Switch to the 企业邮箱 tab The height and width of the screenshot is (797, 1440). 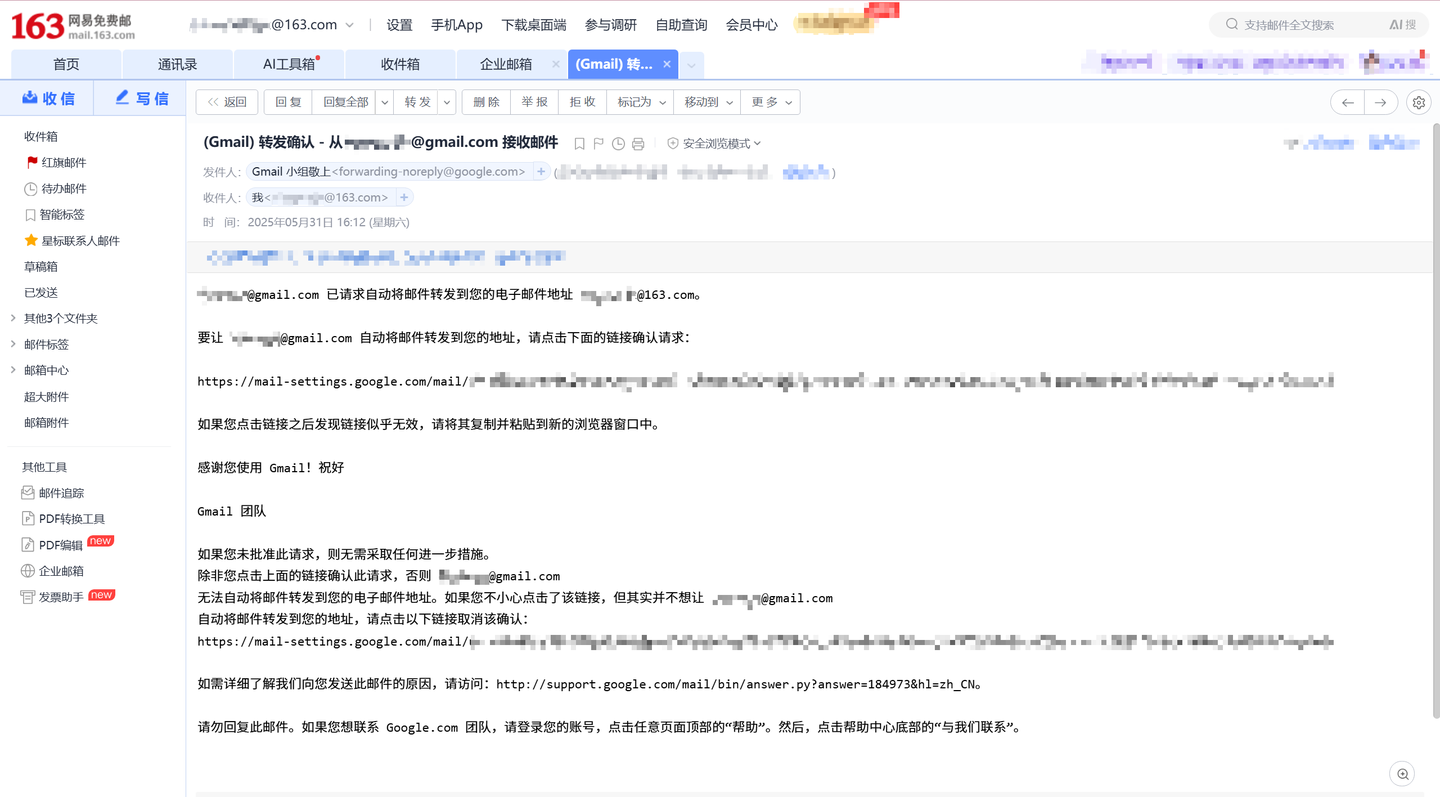point(505,64)
